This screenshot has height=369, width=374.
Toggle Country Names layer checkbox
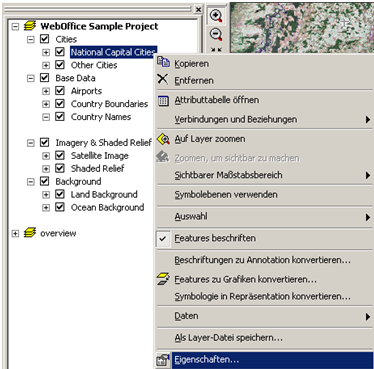60,117
